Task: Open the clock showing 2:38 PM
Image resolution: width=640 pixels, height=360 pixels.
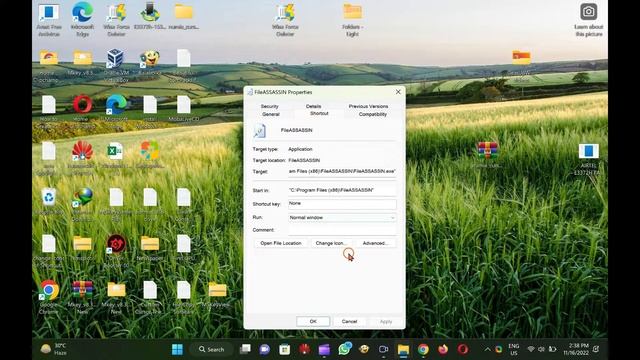Action: click(x=576, y=349)
